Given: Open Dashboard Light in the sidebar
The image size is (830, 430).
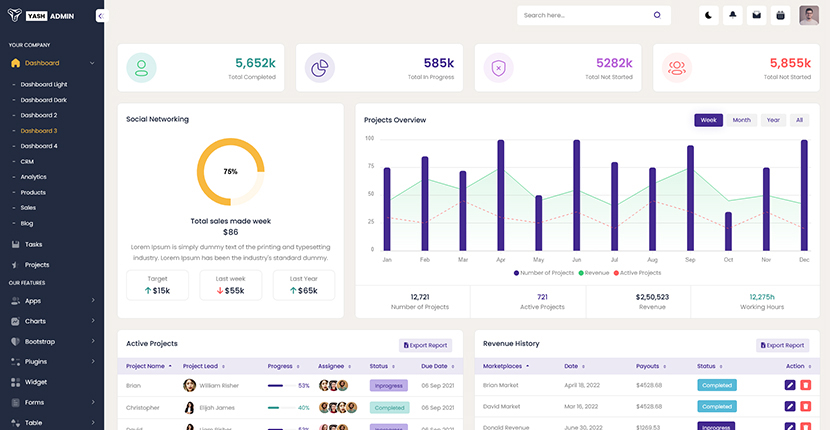Looking at the screenshot, I should point(44,84).
